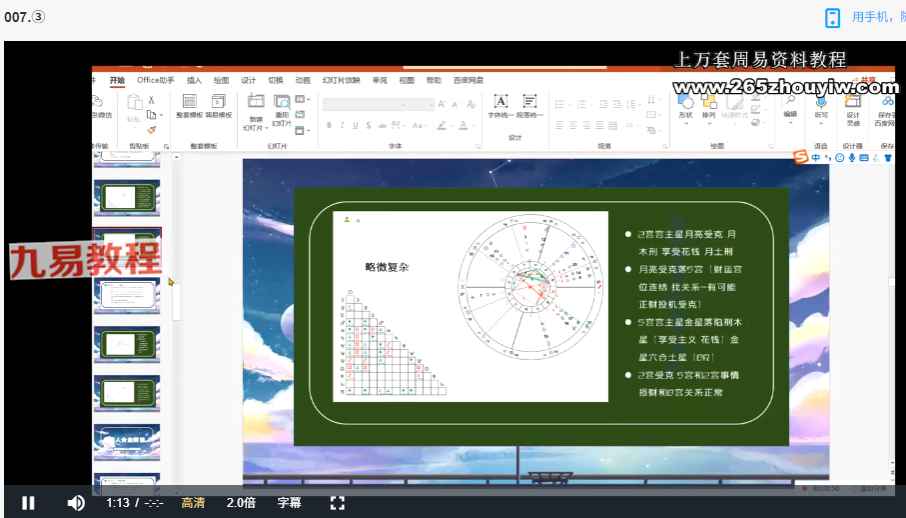Viewport: 906px width, 518px height.
Task: Open the 设计 ribbon tab
Action: pos(248,80)
